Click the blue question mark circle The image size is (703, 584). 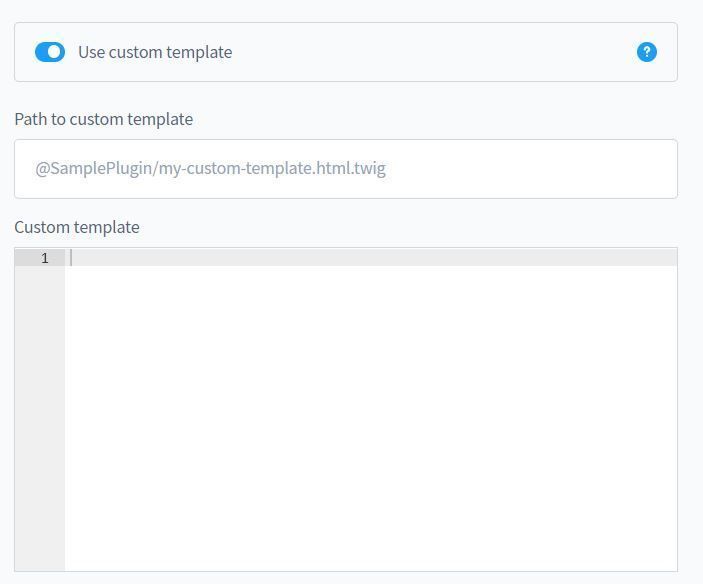pos(647,52)
